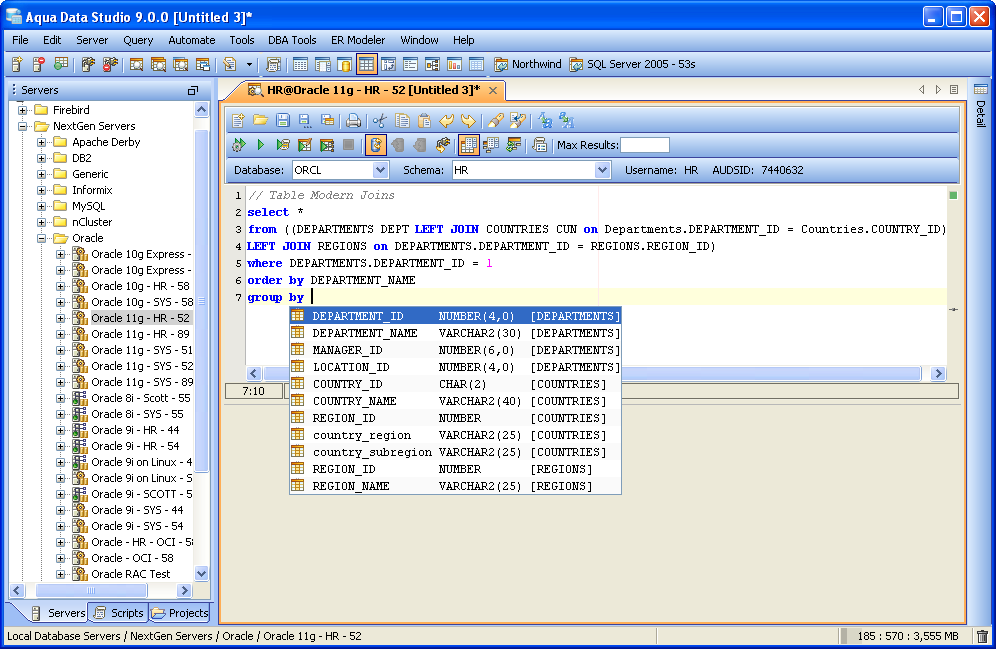996x649 pixels.
Task: Click the brush icon after the Redo arrow
Action: (x=495, y=121)
